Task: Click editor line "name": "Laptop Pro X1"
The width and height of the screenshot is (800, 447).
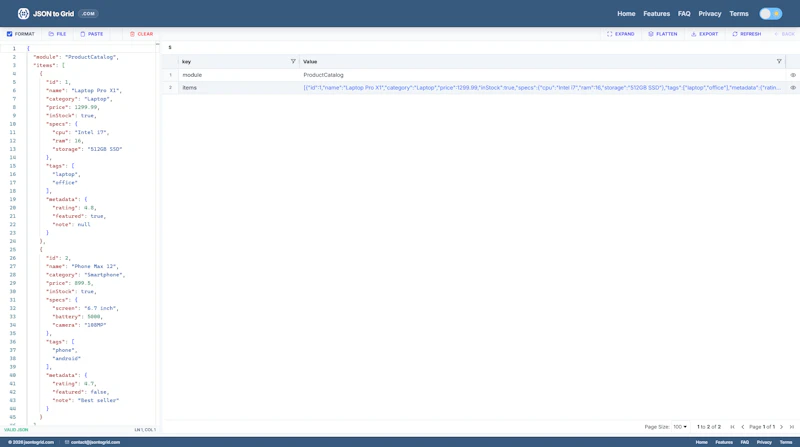Action: point(84,91)
